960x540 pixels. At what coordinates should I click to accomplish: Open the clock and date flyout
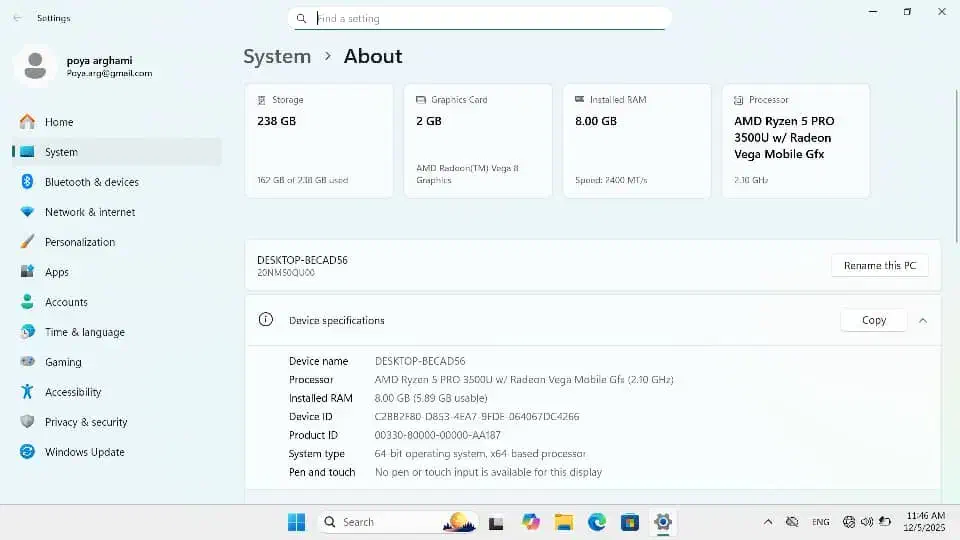pos(925,522)
